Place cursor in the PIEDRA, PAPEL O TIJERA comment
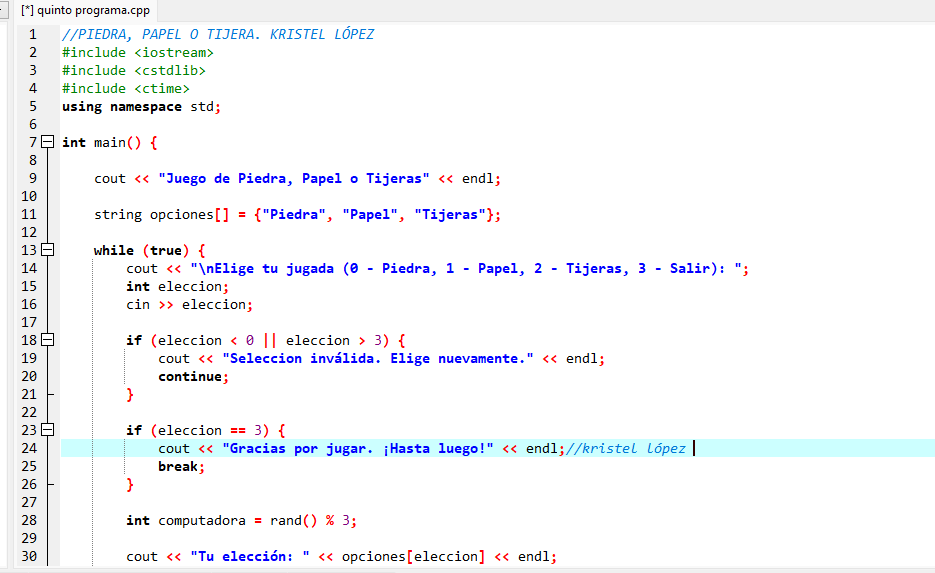 (x=218, y=35)
